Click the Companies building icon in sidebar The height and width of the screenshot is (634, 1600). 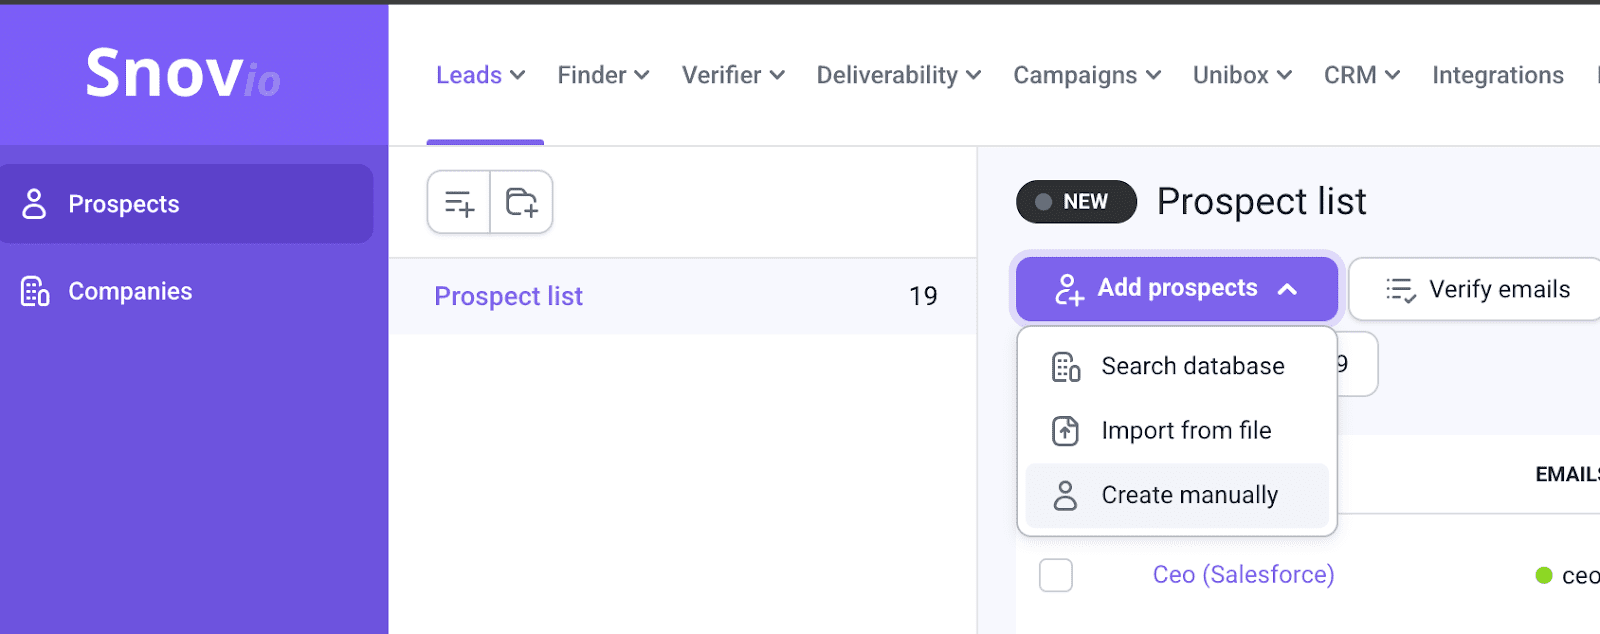point(35,291)
